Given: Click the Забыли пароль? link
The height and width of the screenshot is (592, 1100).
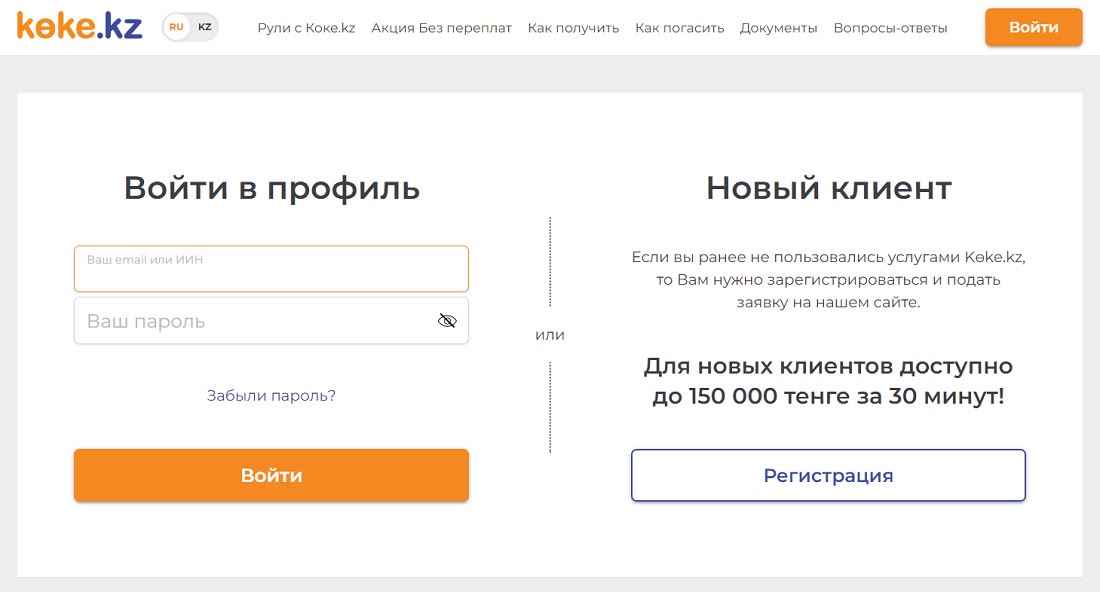Looking at the screenshot, I should [x=271, y=396].
